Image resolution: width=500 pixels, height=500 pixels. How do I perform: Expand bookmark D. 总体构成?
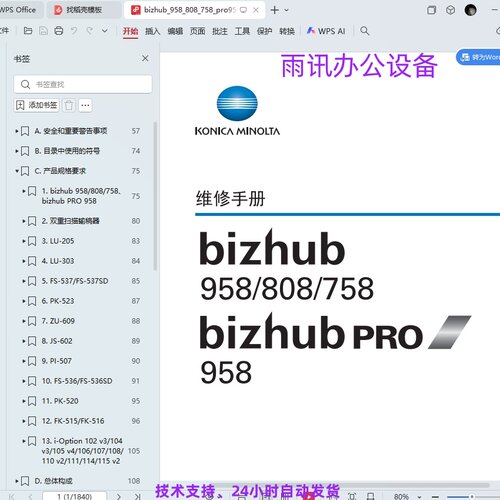pos(17,481)
